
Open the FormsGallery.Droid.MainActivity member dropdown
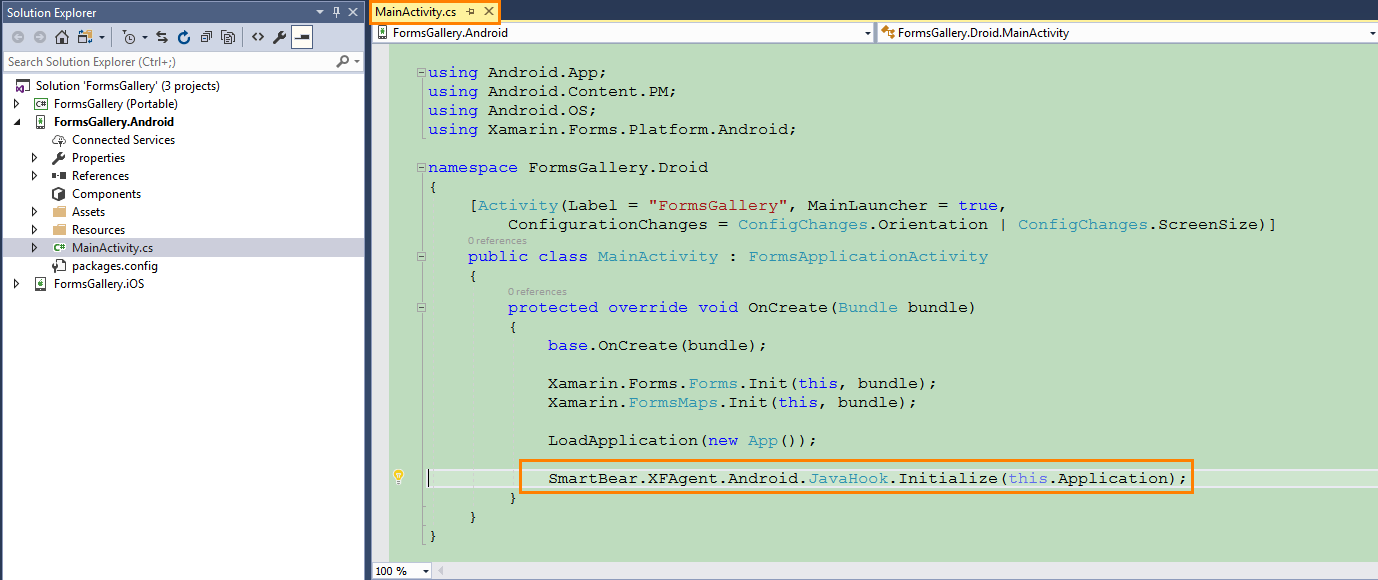pyautogui.click(x=1371, y=32)
